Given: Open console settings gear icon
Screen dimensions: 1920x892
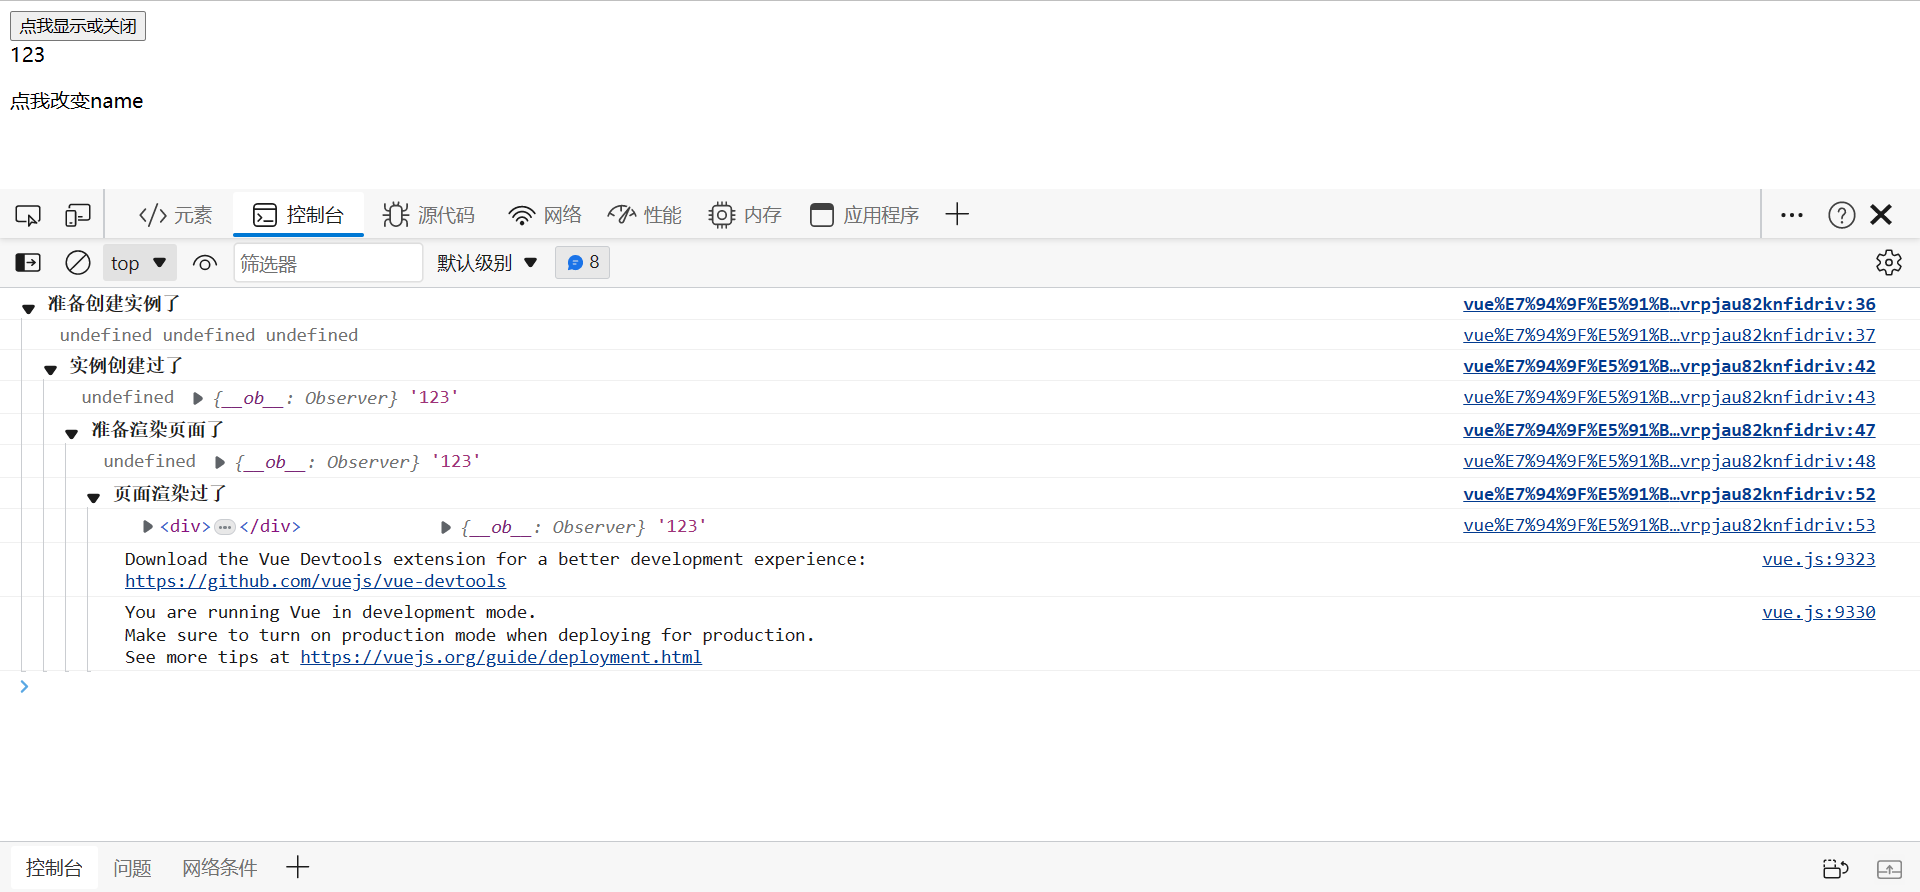Looking at the screenshot, I should tap(1888, 263).
